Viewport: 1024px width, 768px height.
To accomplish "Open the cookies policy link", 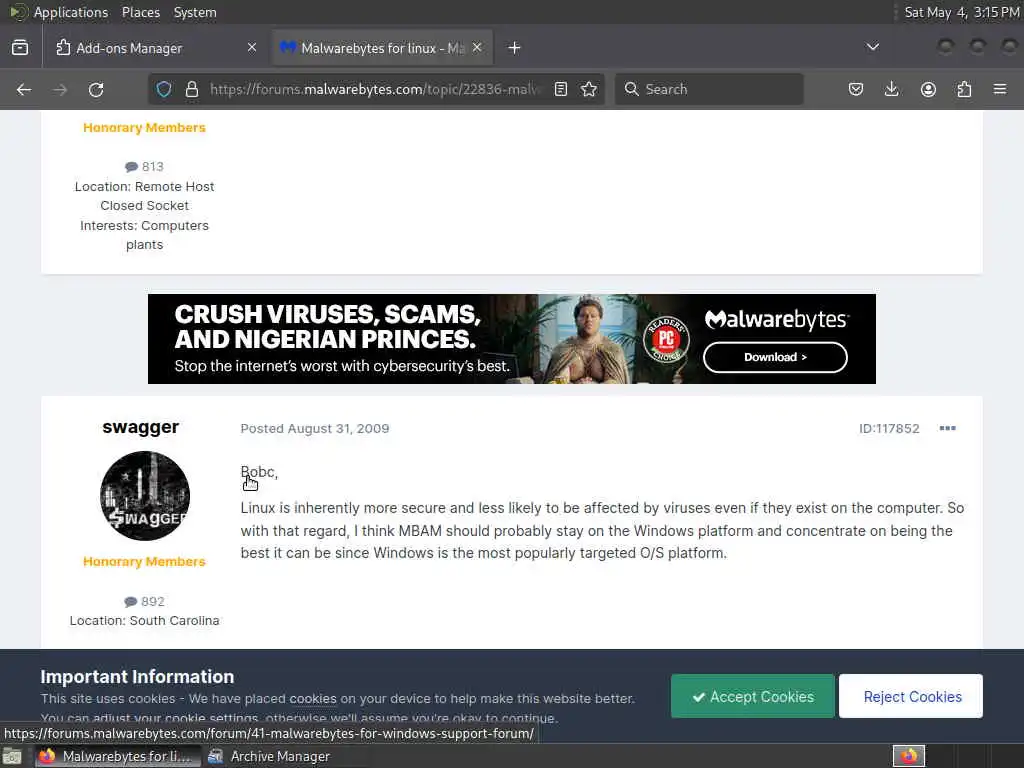I will (313, 699).
